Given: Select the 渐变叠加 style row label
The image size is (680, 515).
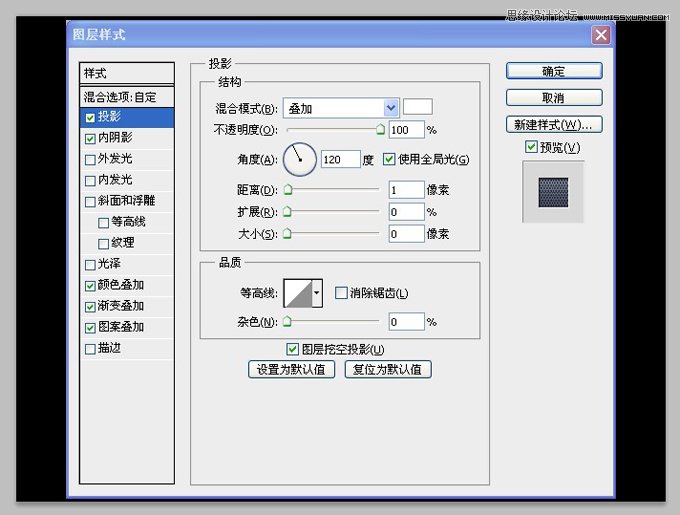Looking at the screenshot, I should pyautogui.click(x=121, y=306).
